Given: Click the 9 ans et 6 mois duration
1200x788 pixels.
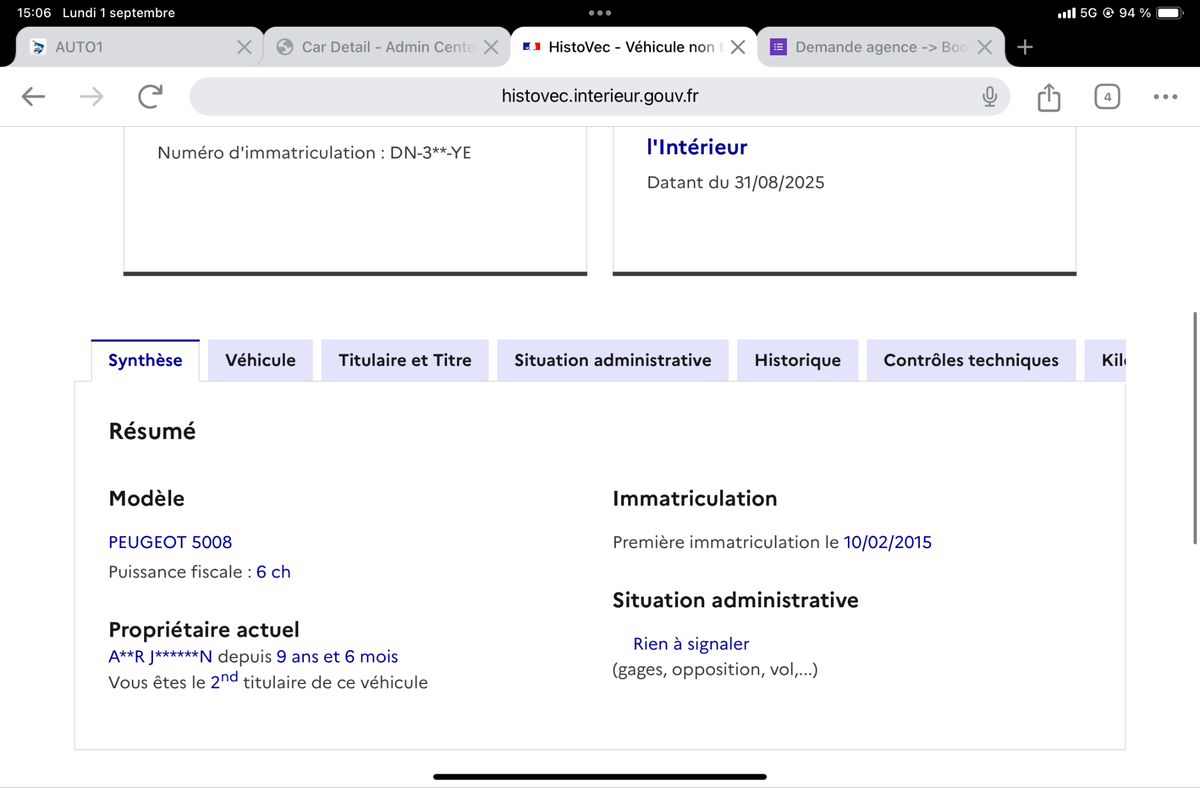Looking at the screenshot, I should [x=337, y=657].
